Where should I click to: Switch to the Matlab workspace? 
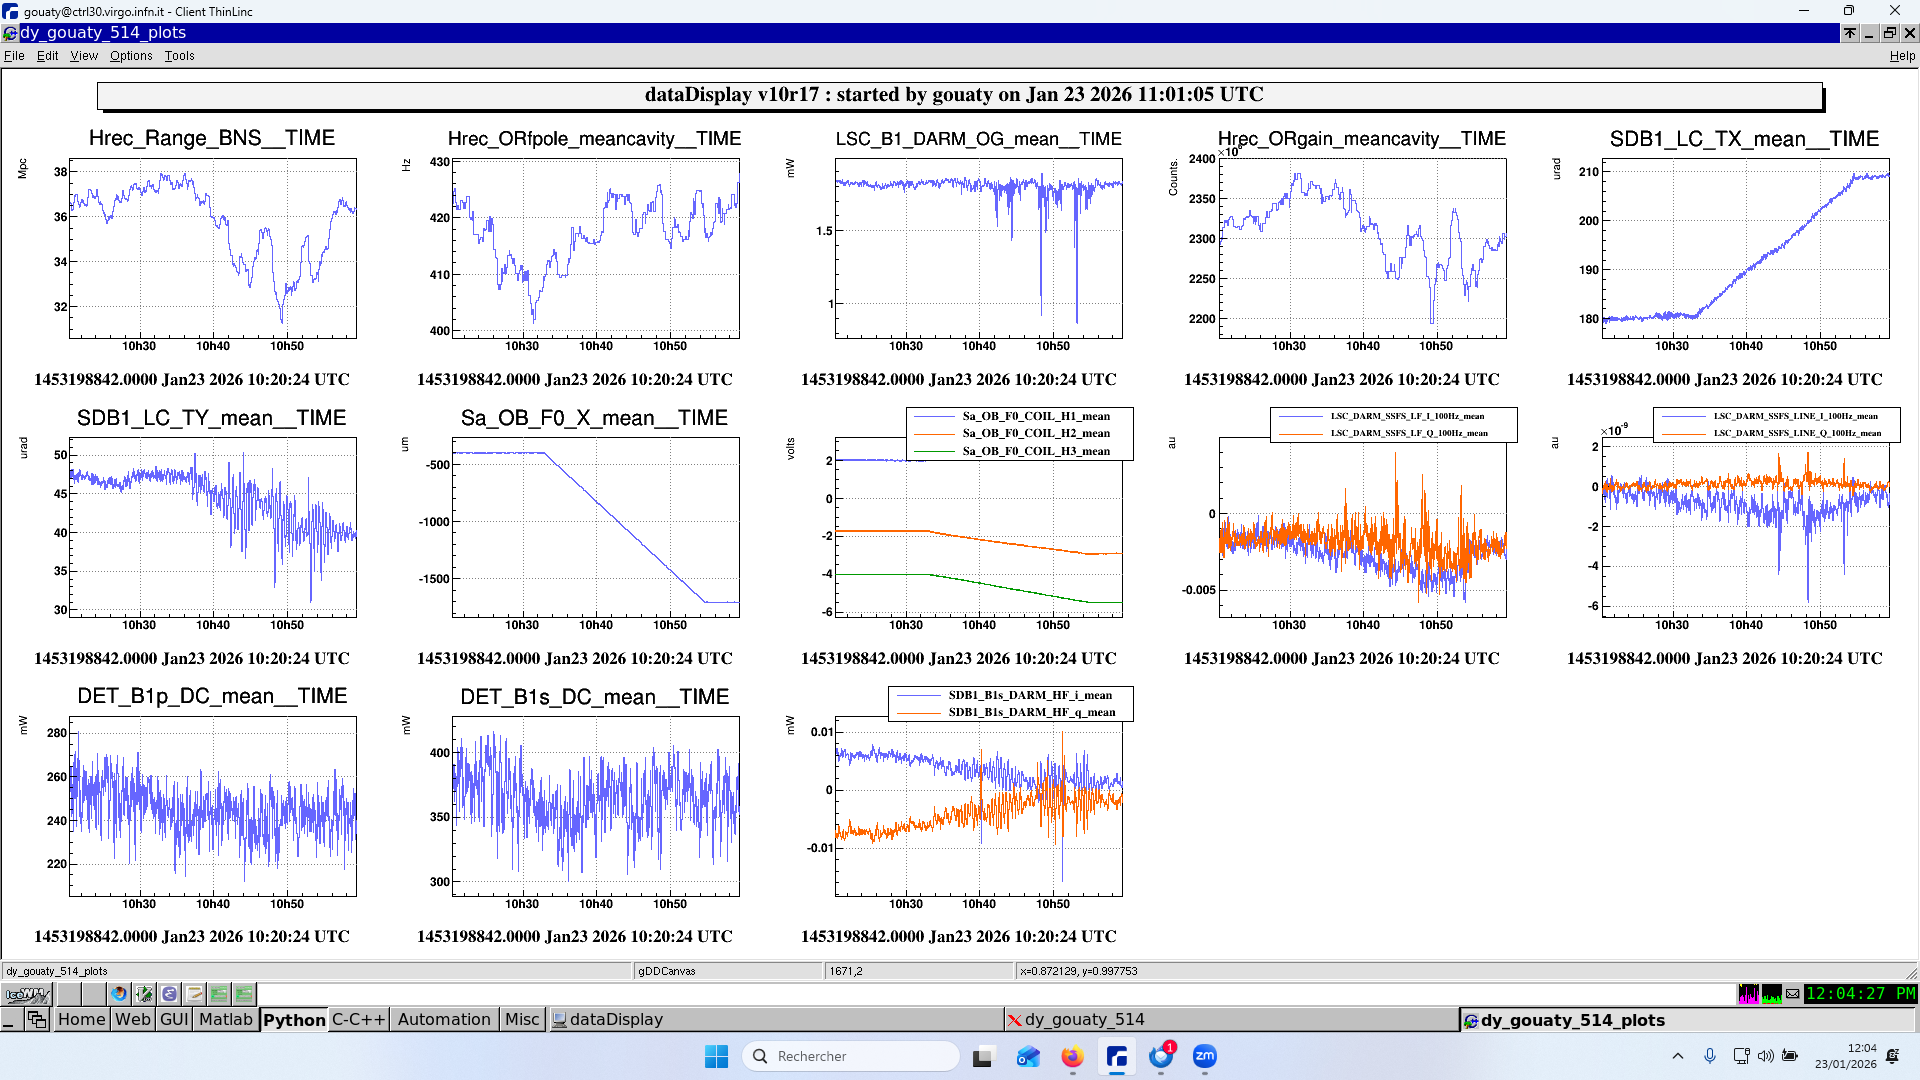225,1020
